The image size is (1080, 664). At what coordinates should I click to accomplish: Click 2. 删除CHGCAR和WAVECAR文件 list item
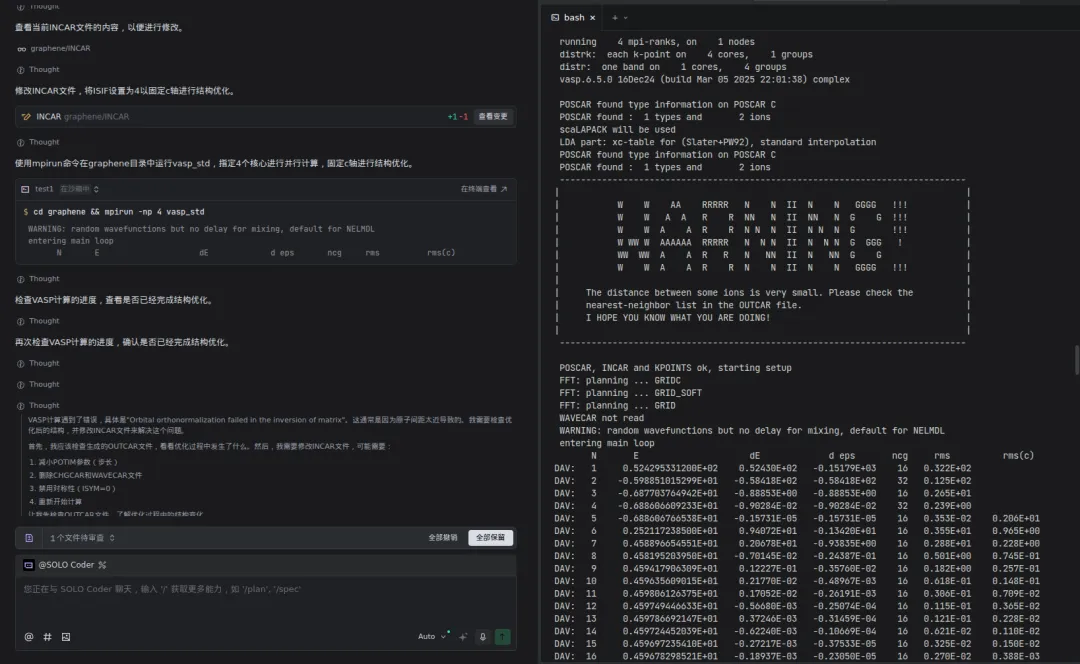click(85, 475)
